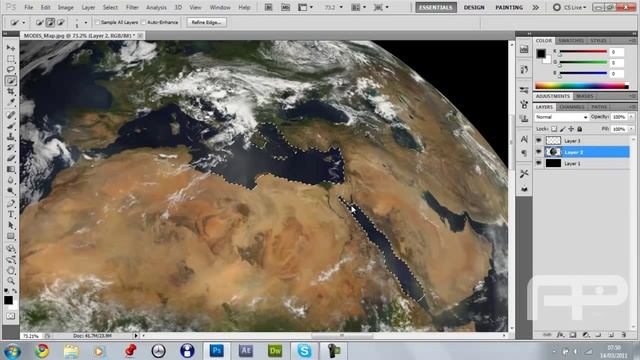Switch to the Channels tab
Viewport: 640px width, 360px height.
click(572, 107)
